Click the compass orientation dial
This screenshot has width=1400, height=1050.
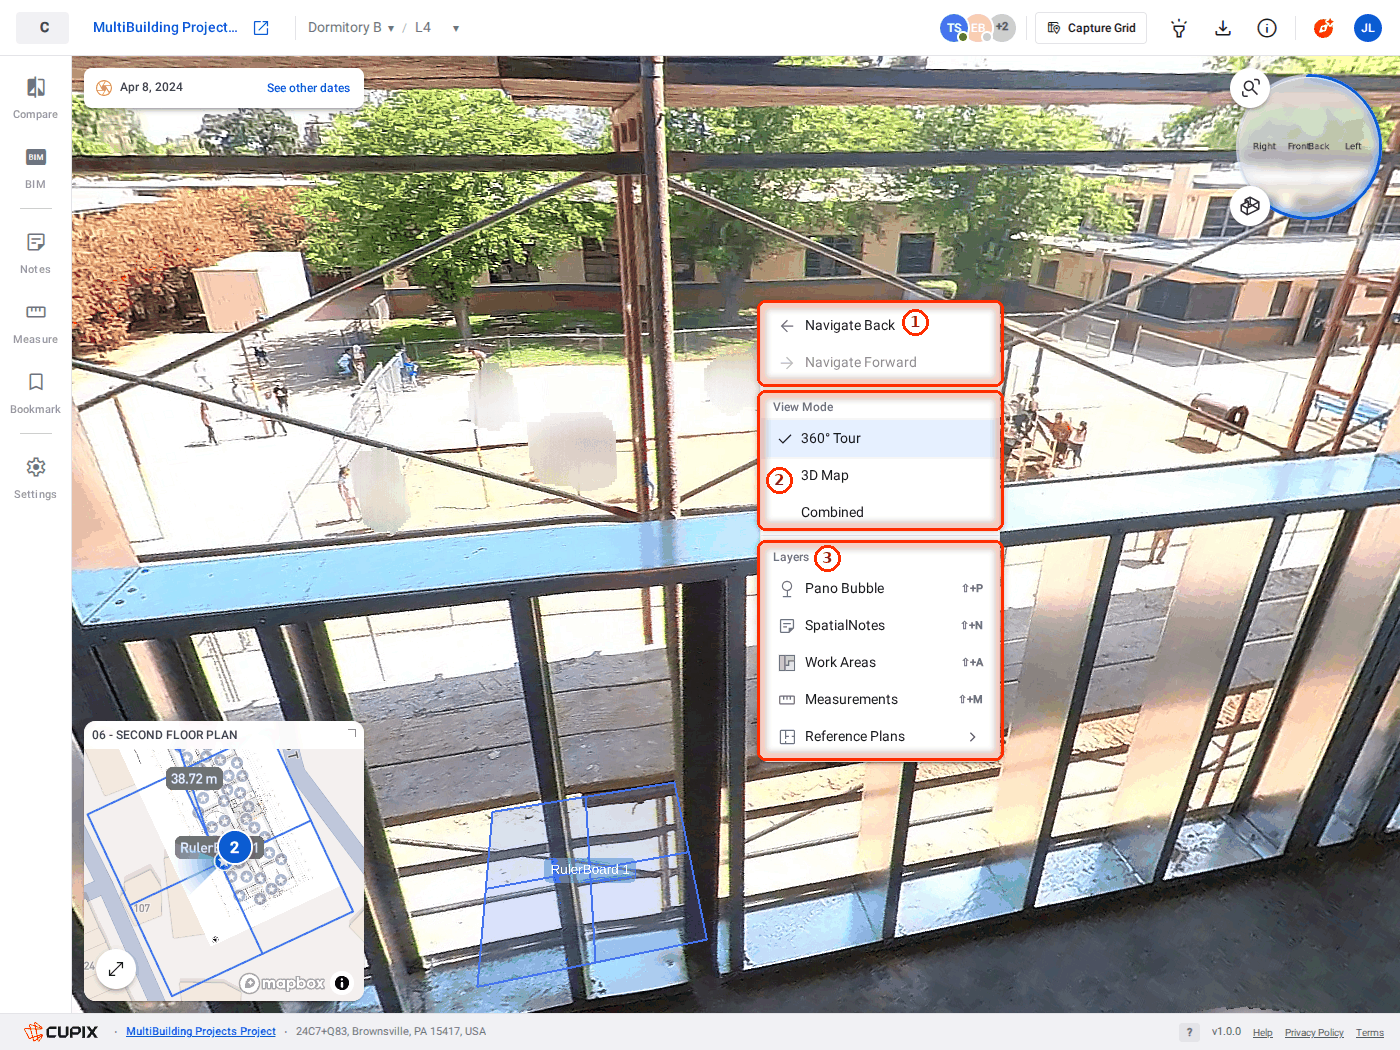pos(1308,147)
